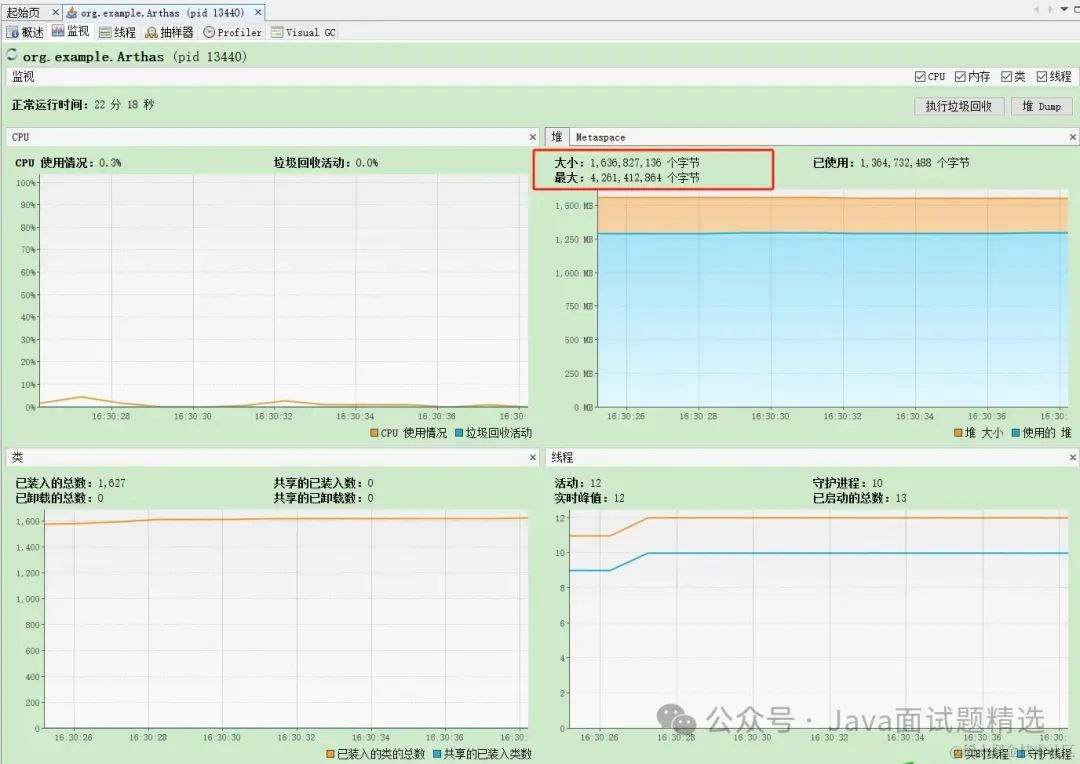Viewport: 1080px width, 764px height.
Task: Click the 最大: 4,261,412,864 个字节 value
Action: click(627, 178)
